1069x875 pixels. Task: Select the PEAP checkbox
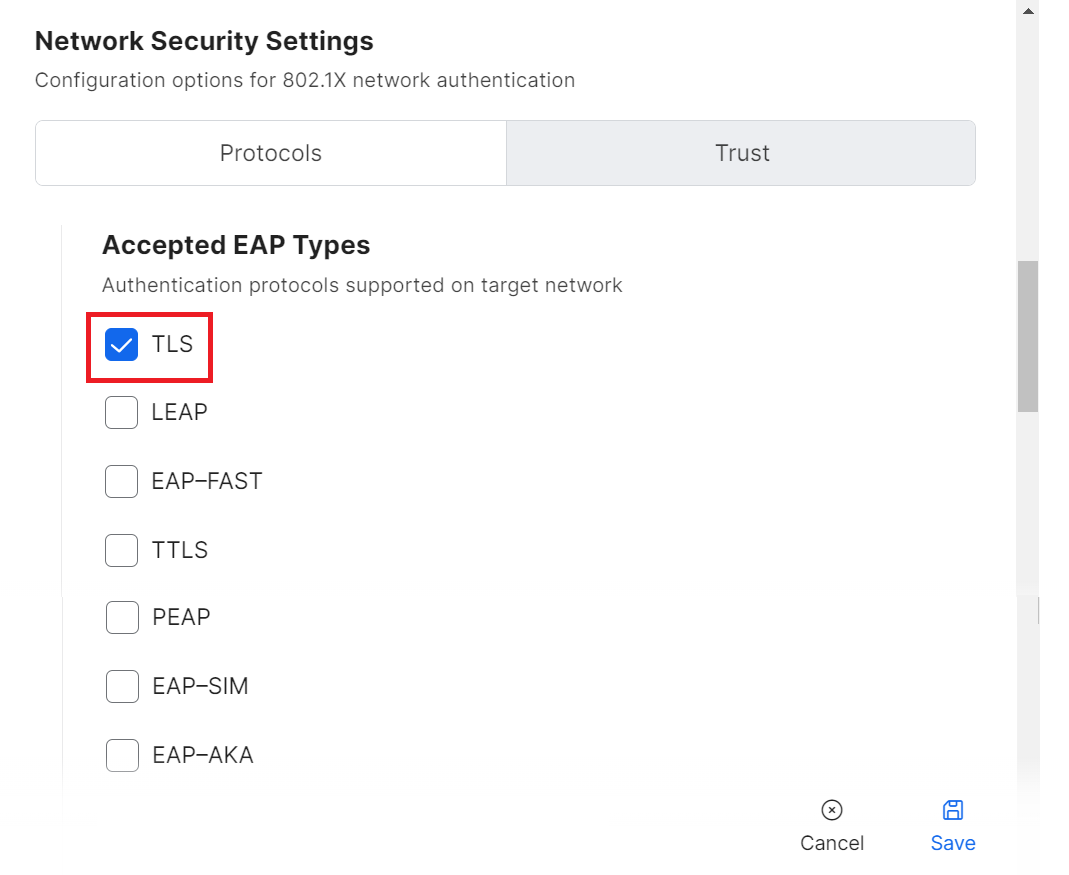(122, 617)
